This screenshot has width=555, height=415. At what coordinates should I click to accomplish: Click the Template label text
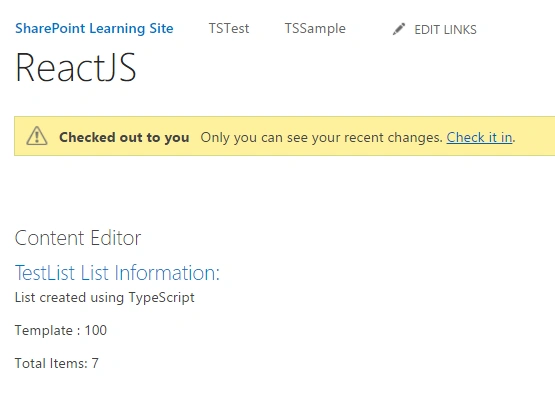pos(44,330)
